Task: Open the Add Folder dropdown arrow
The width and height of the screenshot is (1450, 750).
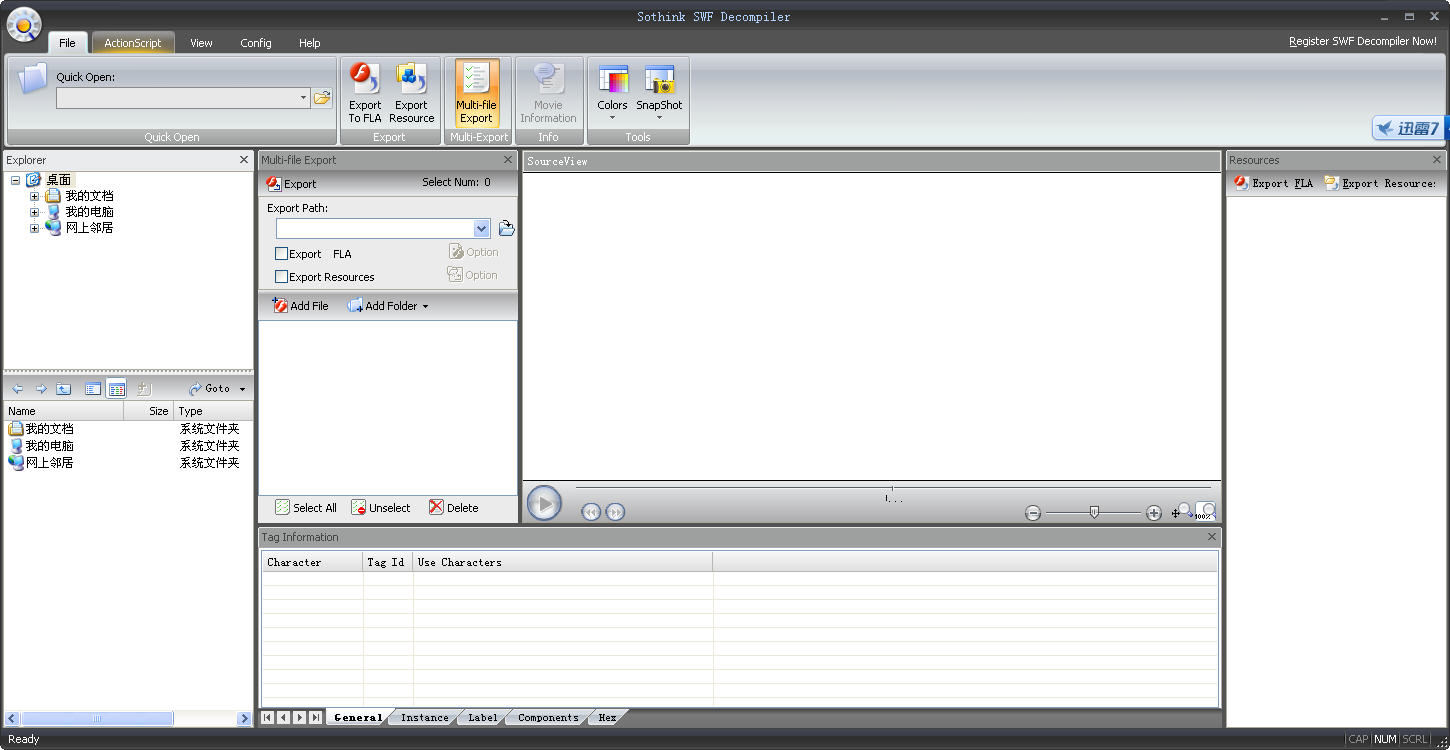Action: [425, 307]
